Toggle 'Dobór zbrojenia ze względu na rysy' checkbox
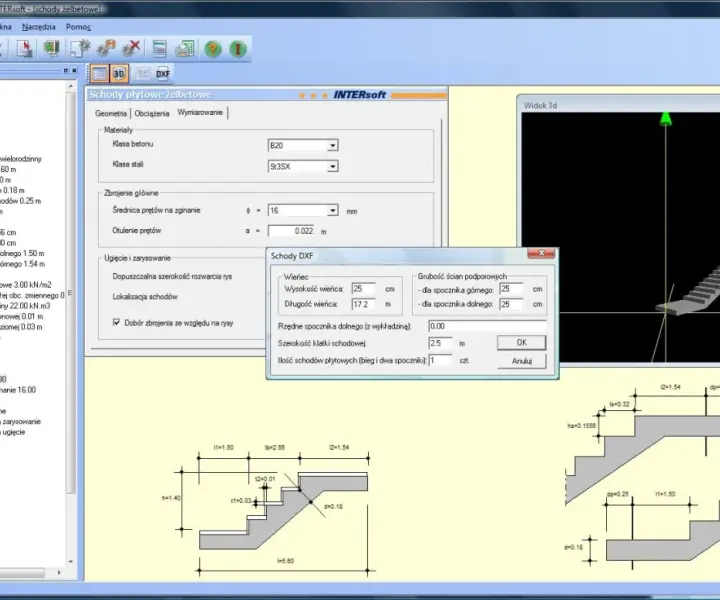The width and height of the screenshot is (720, 600). (117, 322)
